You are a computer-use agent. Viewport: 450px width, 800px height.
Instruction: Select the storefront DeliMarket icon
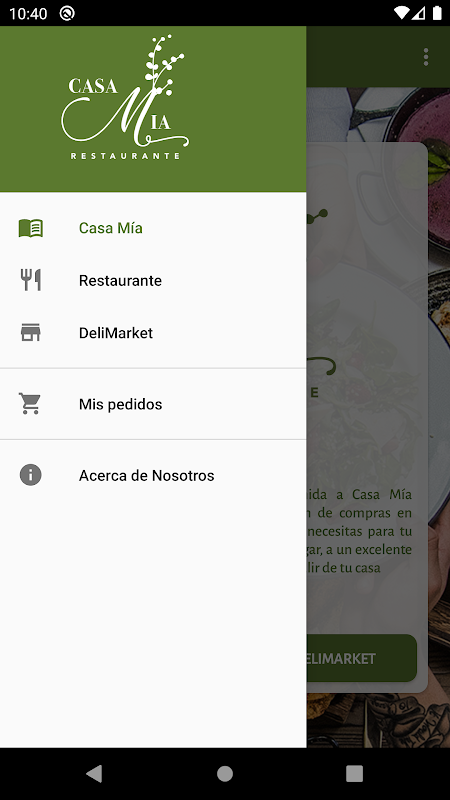pos(31,333)
